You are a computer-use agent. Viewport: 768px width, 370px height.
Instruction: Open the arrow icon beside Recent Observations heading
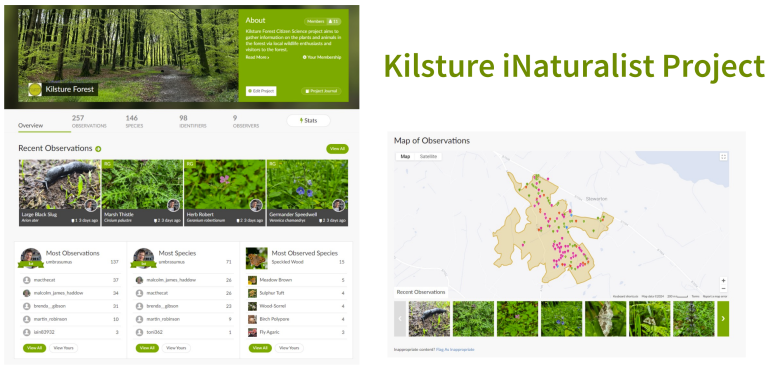[x=98, y=149]
